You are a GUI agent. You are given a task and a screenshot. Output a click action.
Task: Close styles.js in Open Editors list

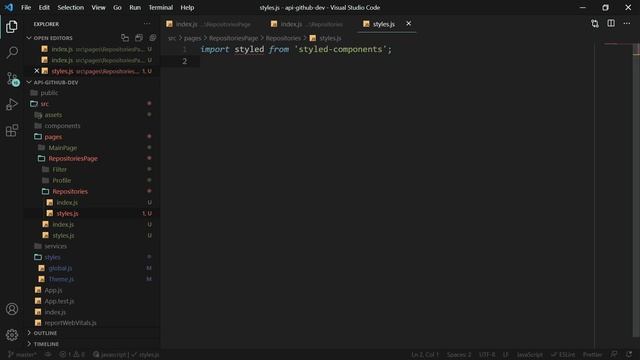tap(37, 71)
